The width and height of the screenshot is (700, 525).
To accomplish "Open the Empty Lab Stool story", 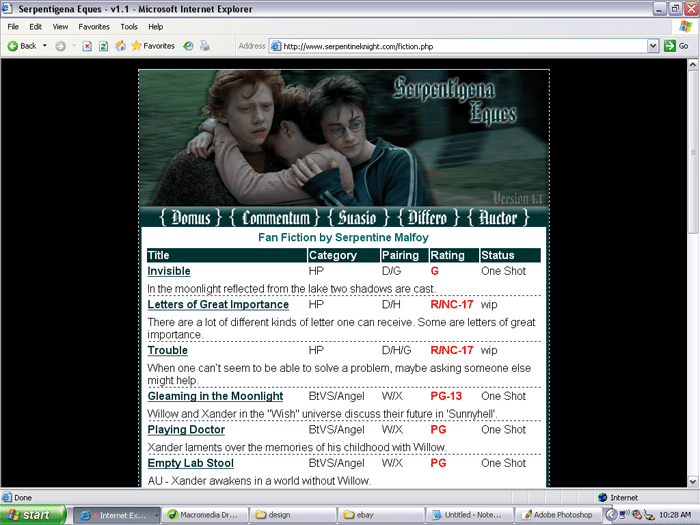I will pyautogui.click(x=191, y=463).
